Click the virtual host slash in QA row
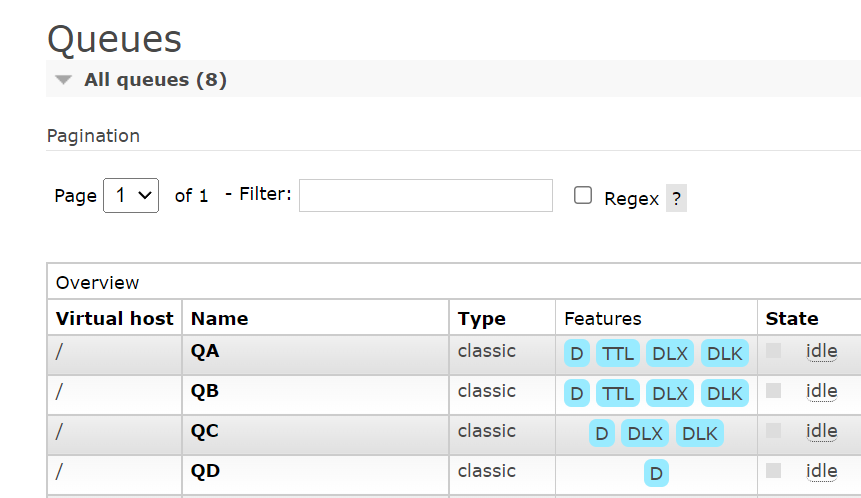 tap(59, 351)
